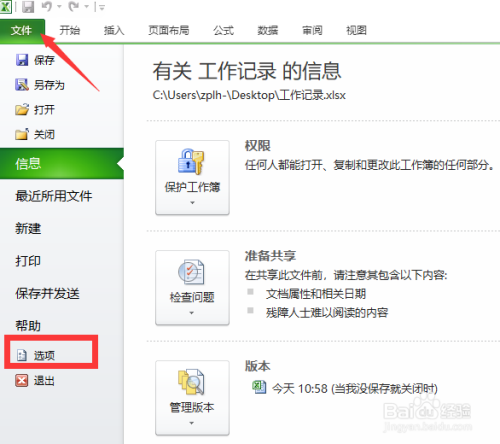Click the lock and key 保护工作簿 icon

(x=191, y=162)
